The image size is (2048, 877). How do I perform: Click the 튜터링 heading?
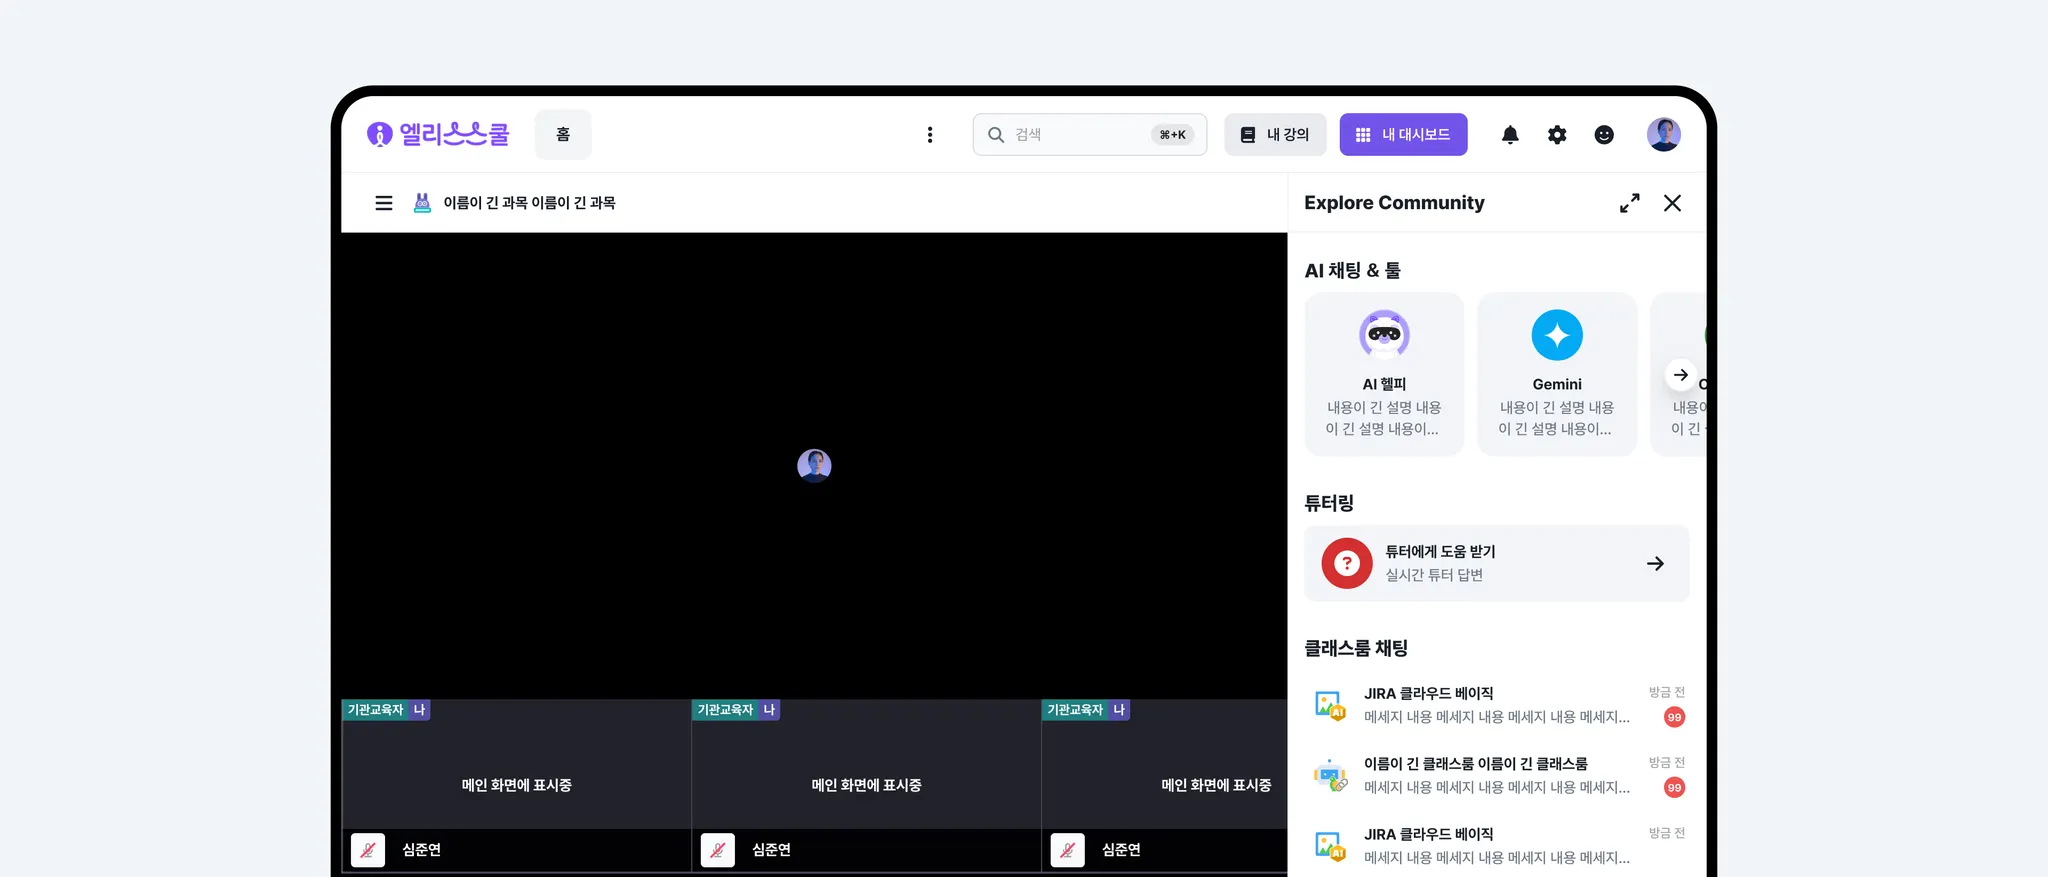[1329, 503]
